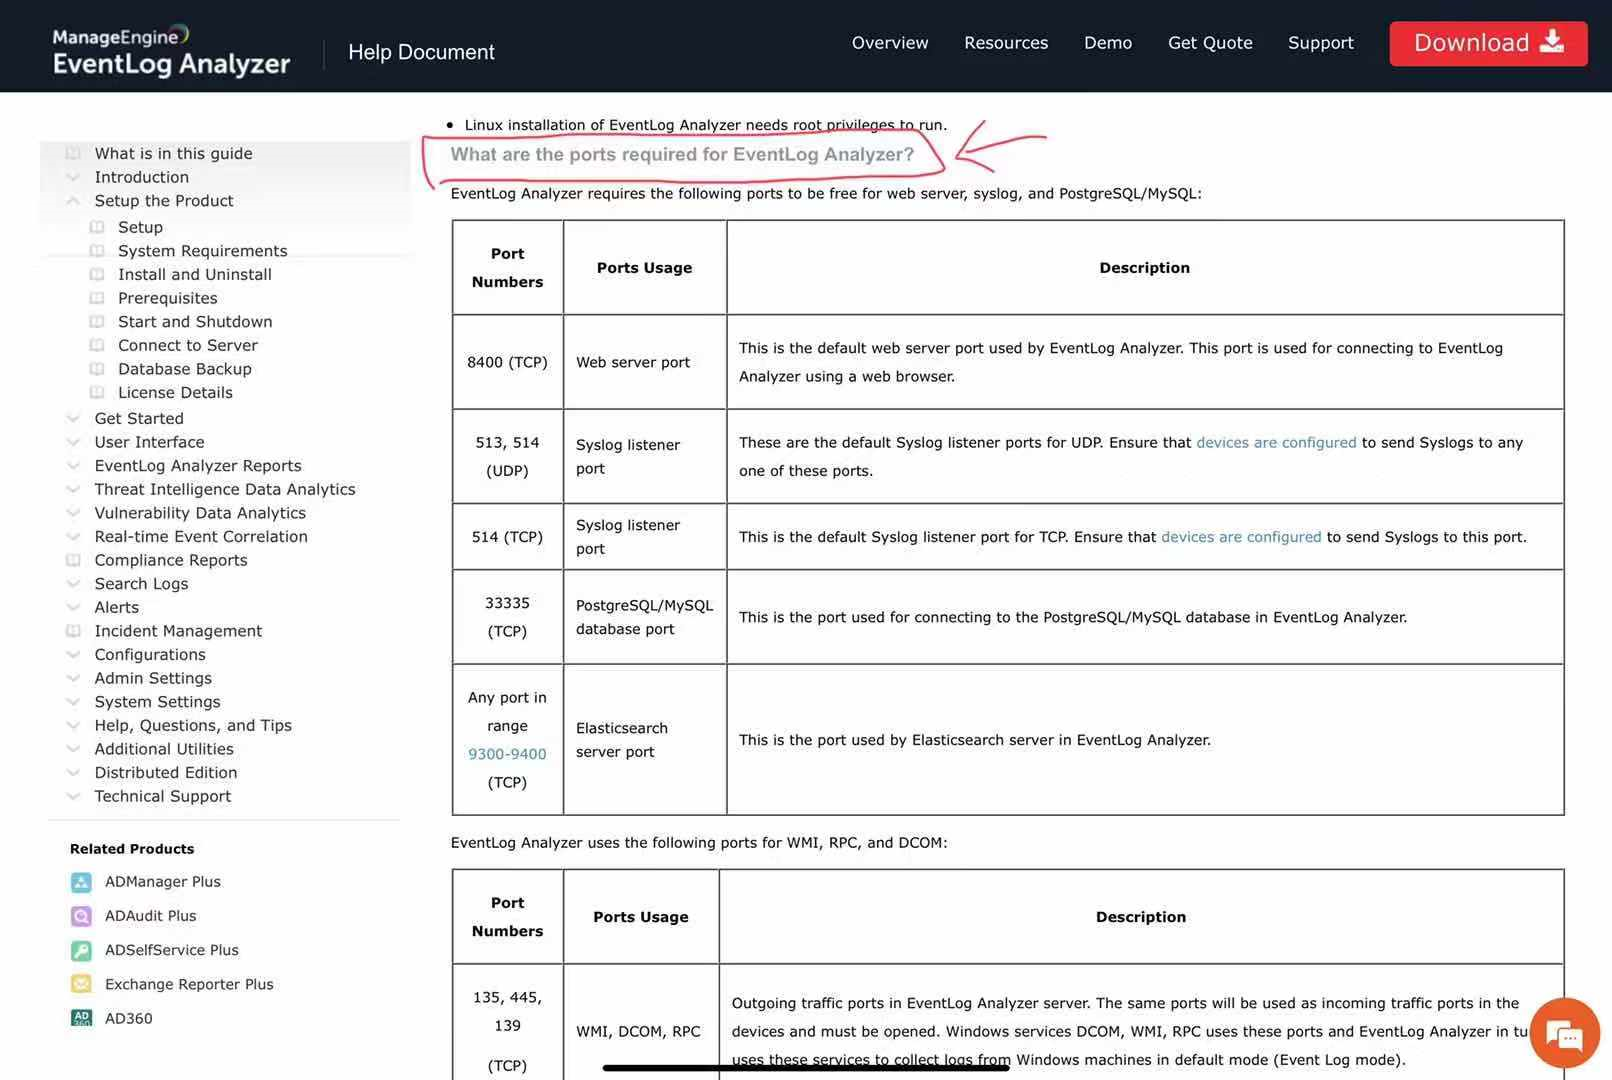Open the License Details topic
The width and height of the screenshot is (1612, 1080).
coord(175,392)
